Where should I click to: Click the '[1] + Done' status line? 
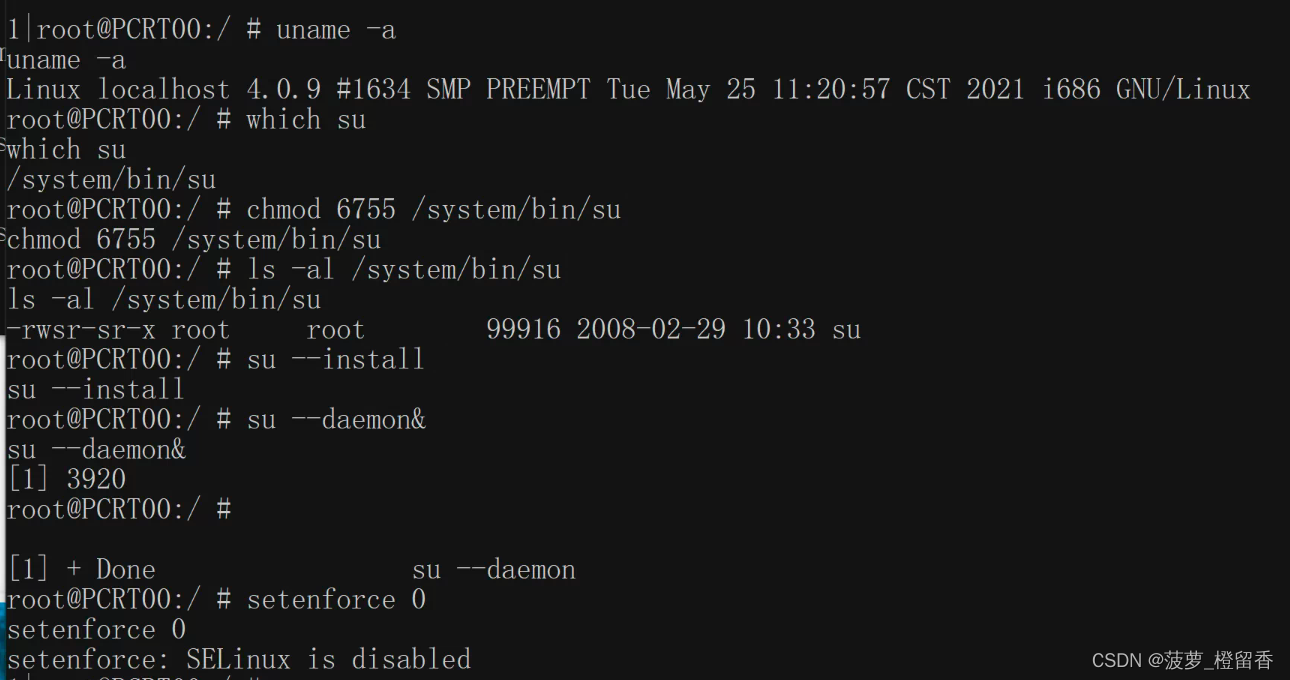(292, 570)
